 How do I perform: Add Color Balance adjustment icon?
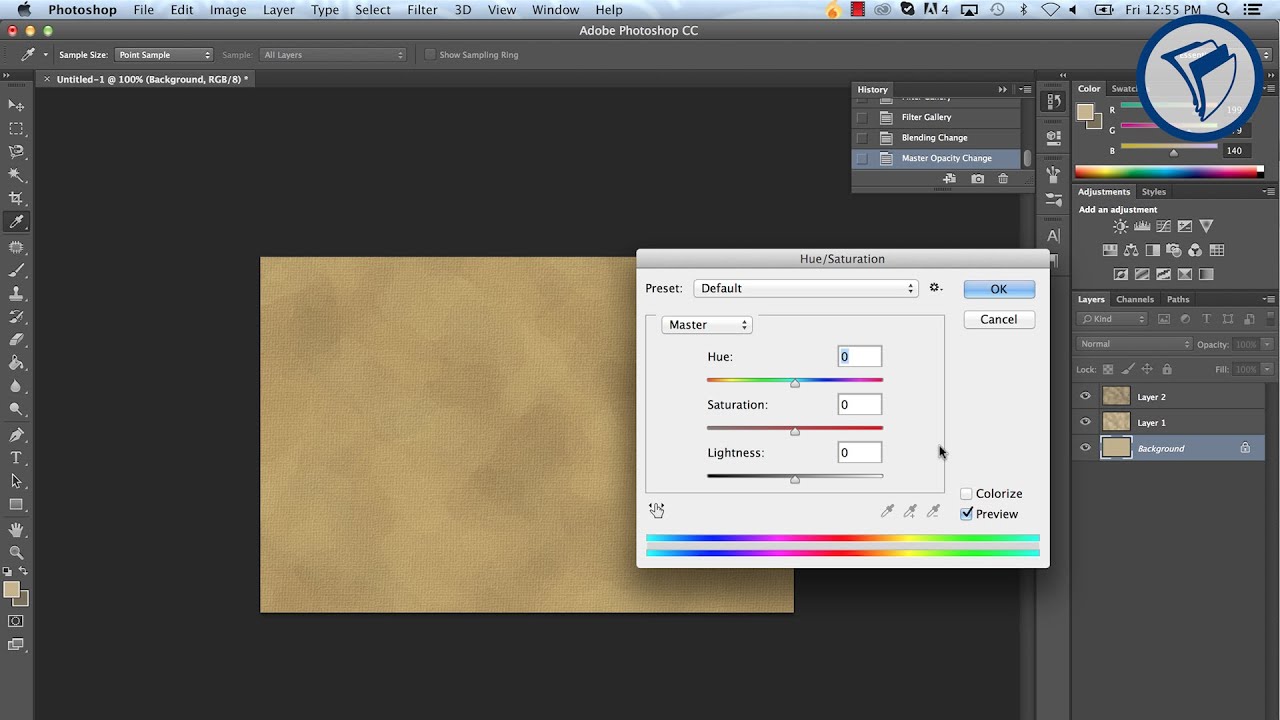[x=1131, y=251]
